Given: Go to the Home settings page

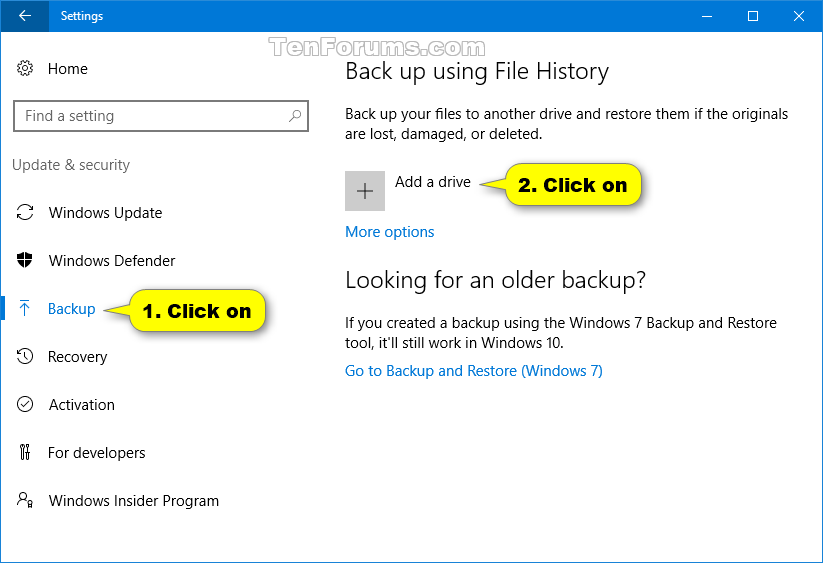Looking at the screenshot, I should click(x=68, y=69).
